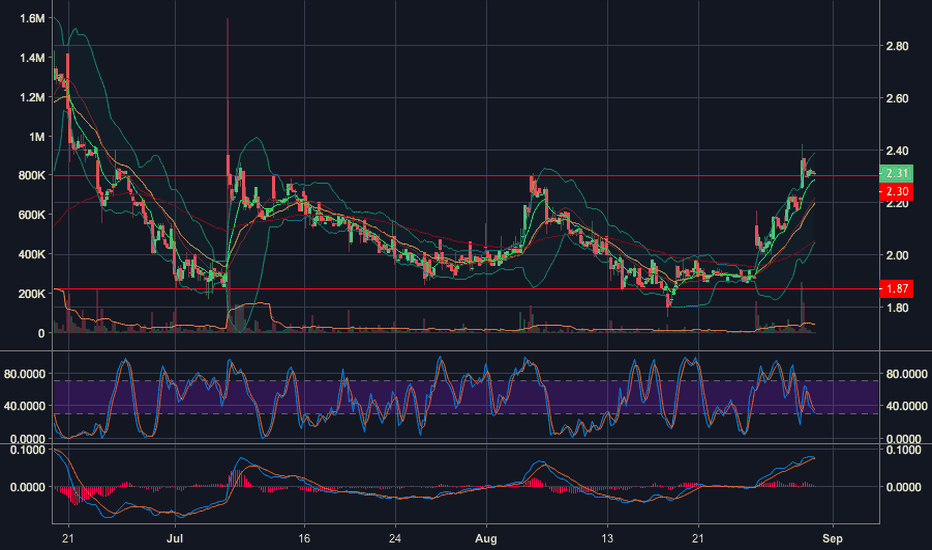Click the Aug date label
The image size is (932, 550).
point(486,538)
